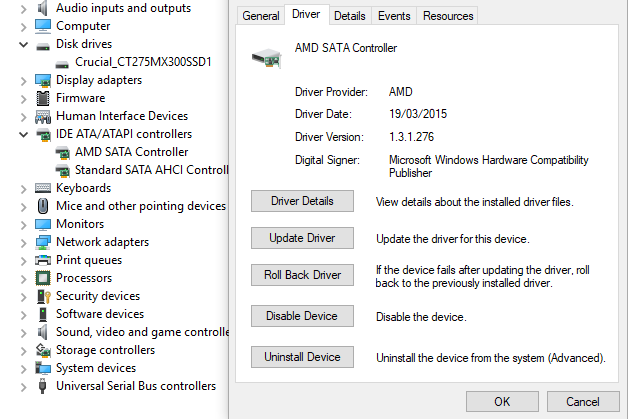Expand the Human Interface Devices node
This screenshot has width=628, height=419.
[x=24, y=117]
